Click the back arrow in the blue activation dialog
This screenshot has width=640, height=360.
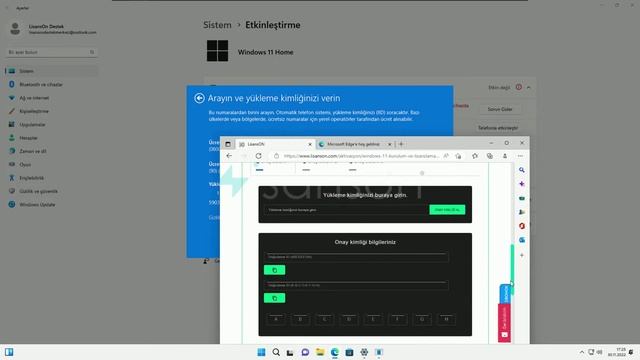point(199,98)
